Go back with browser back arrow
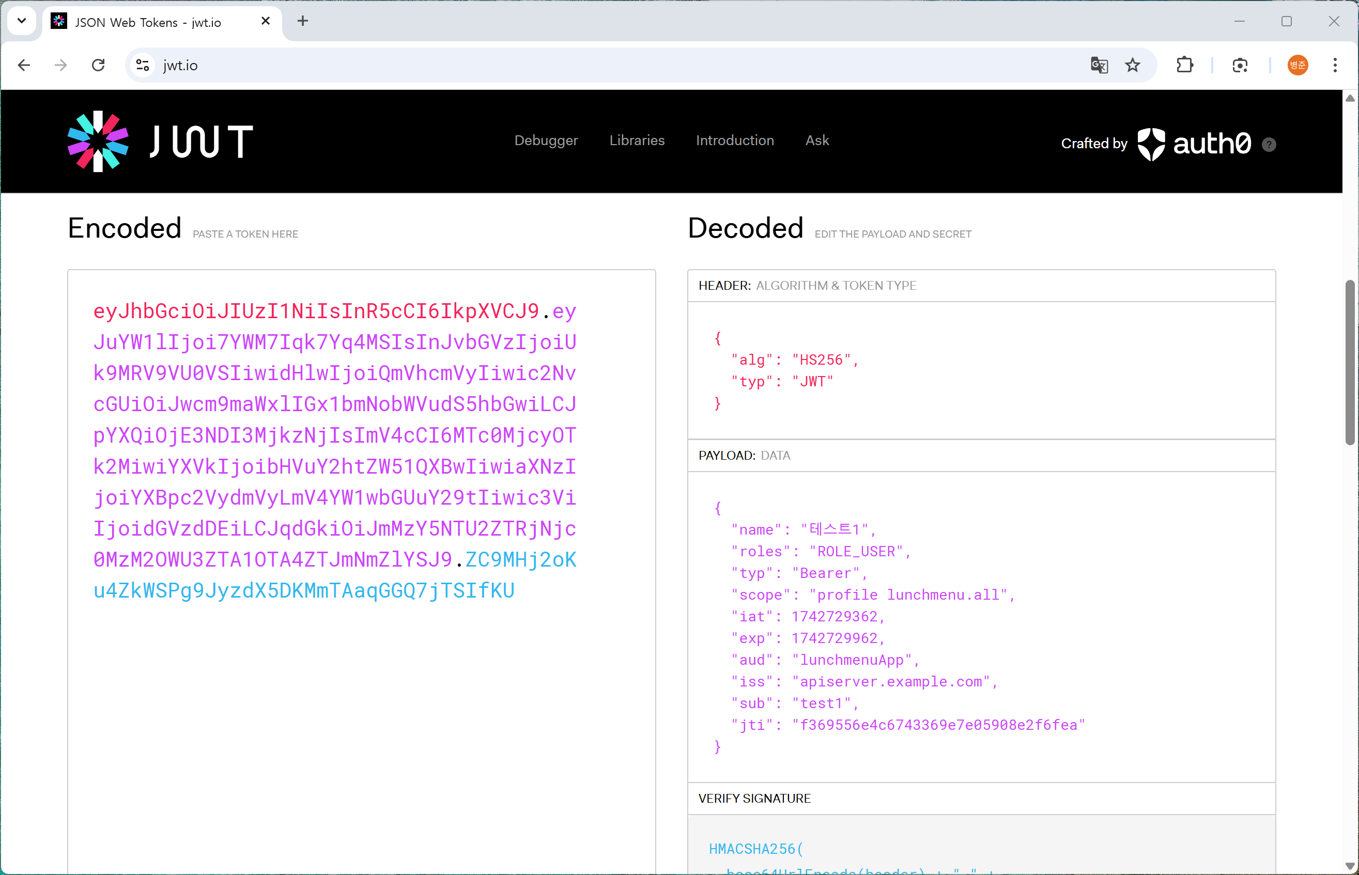The width and height of the screenshot is (1359, 875). [24, 65]
